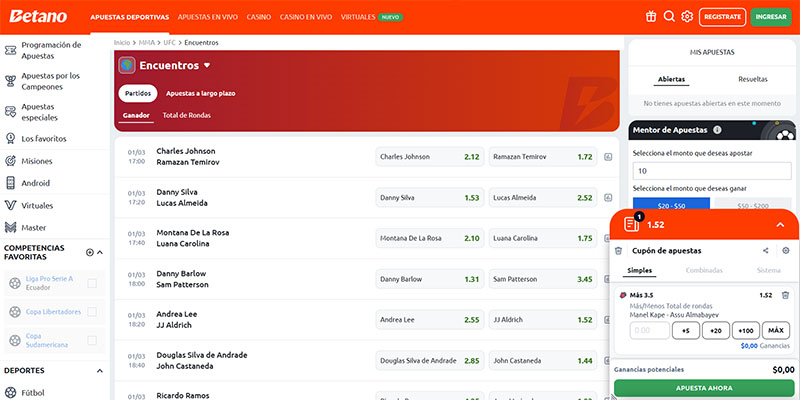
Task: Focus the stake input field in coupon
Action: coord(649,331)
